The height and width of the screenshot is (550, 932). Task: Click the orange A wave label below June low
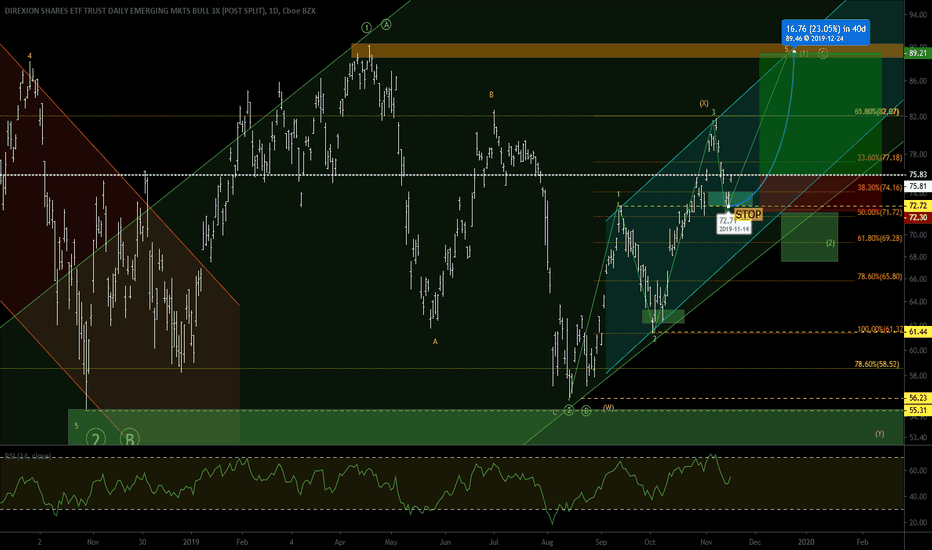click(435, 342)
